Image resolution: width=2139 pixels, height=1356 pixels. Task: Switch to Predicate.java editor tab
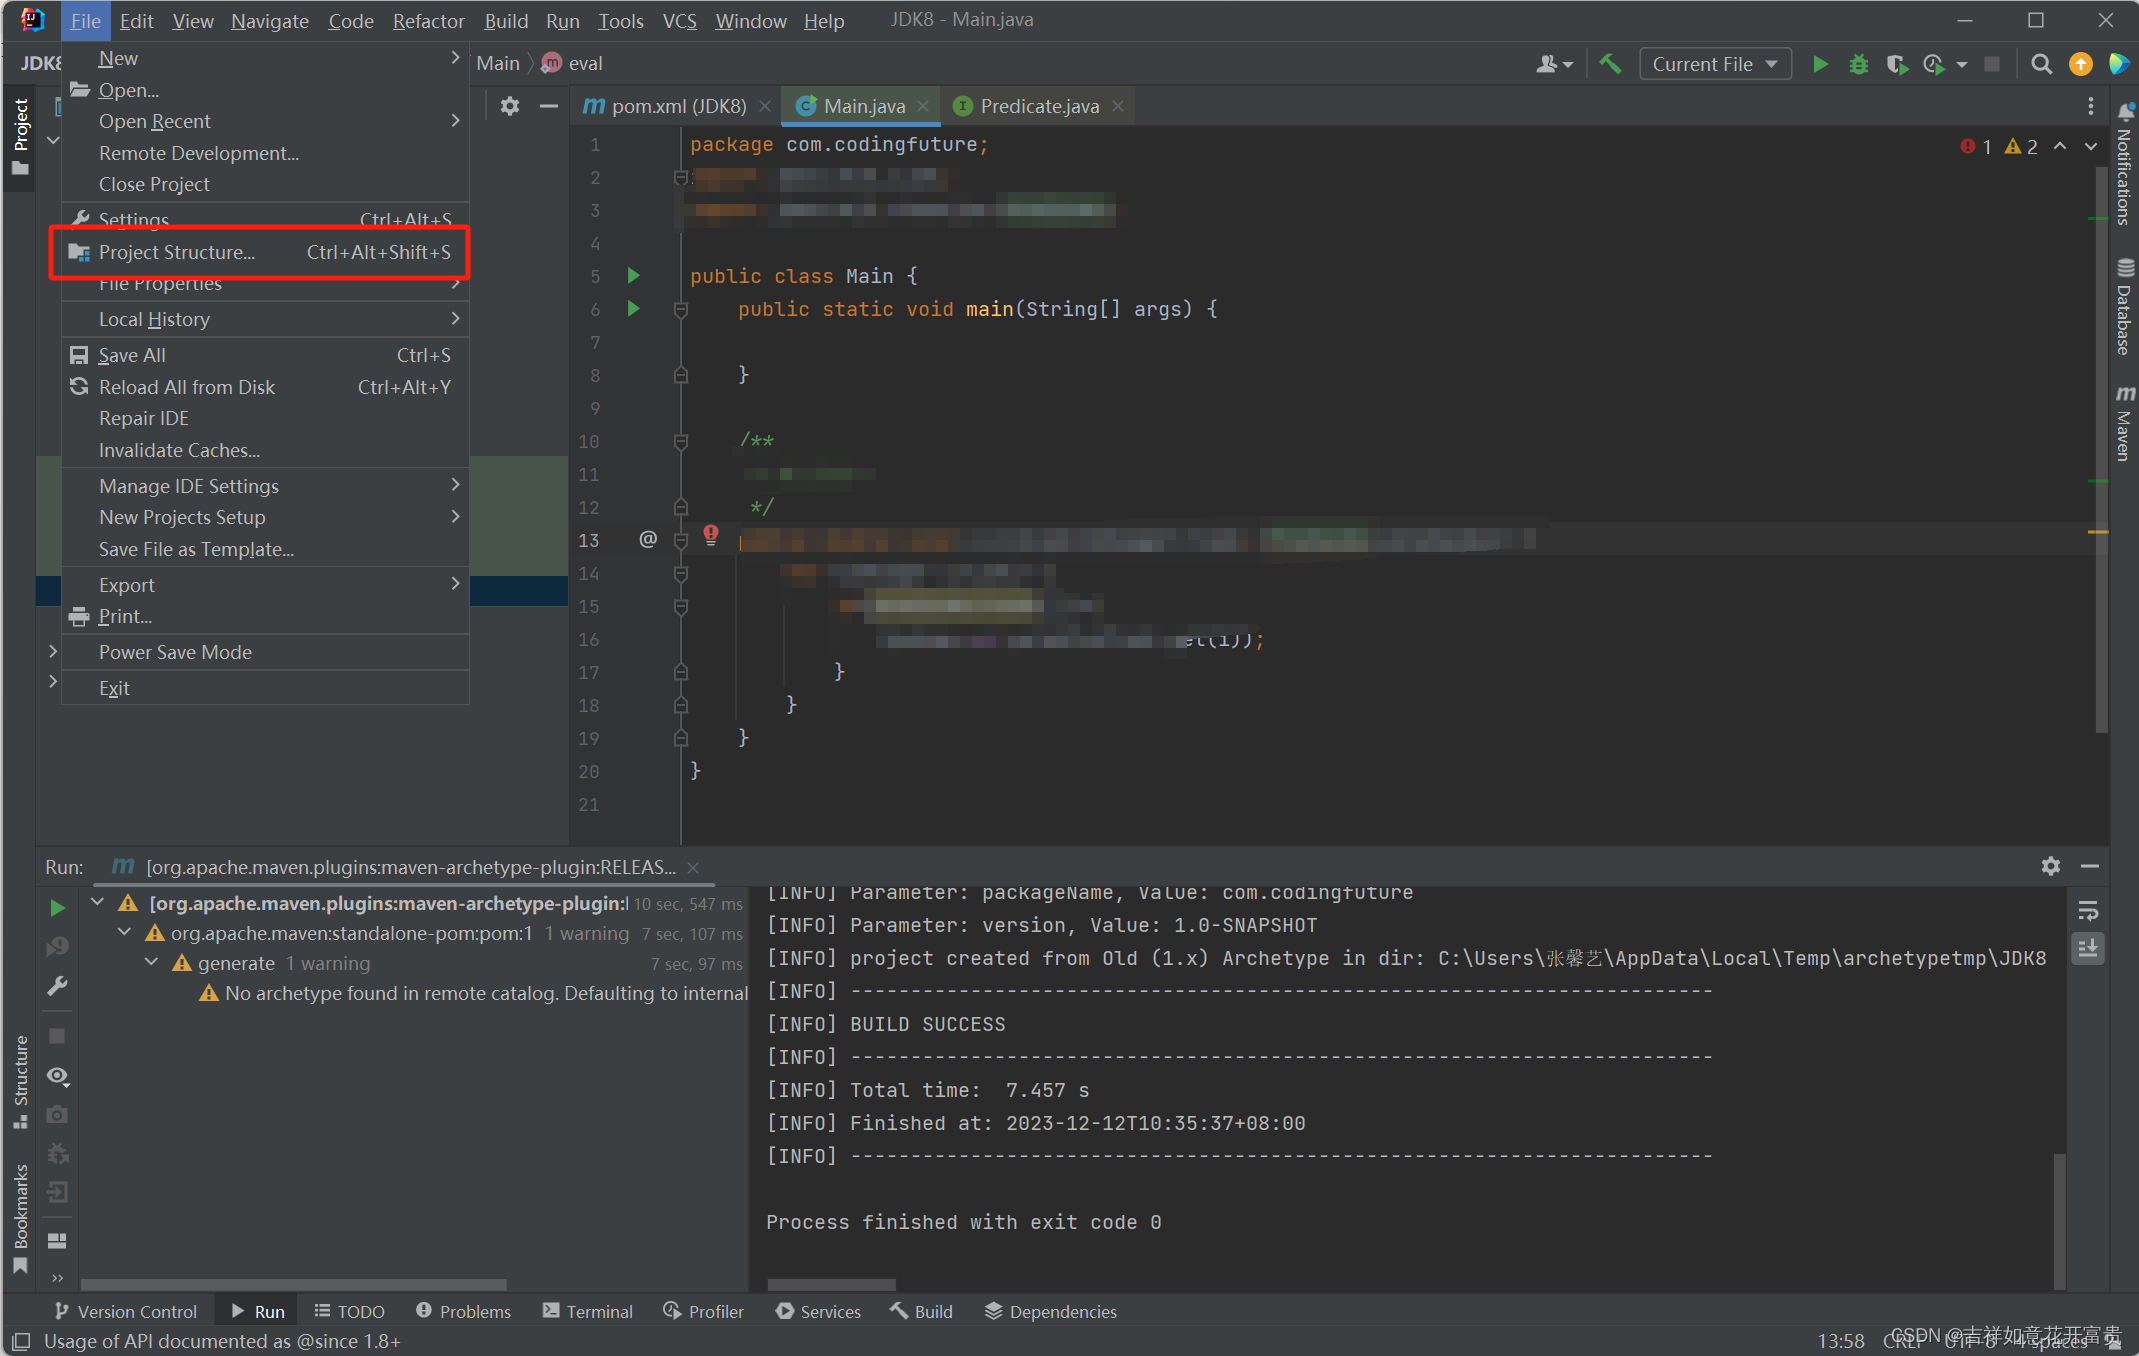pyautogui.click(x=1038, y=106)
